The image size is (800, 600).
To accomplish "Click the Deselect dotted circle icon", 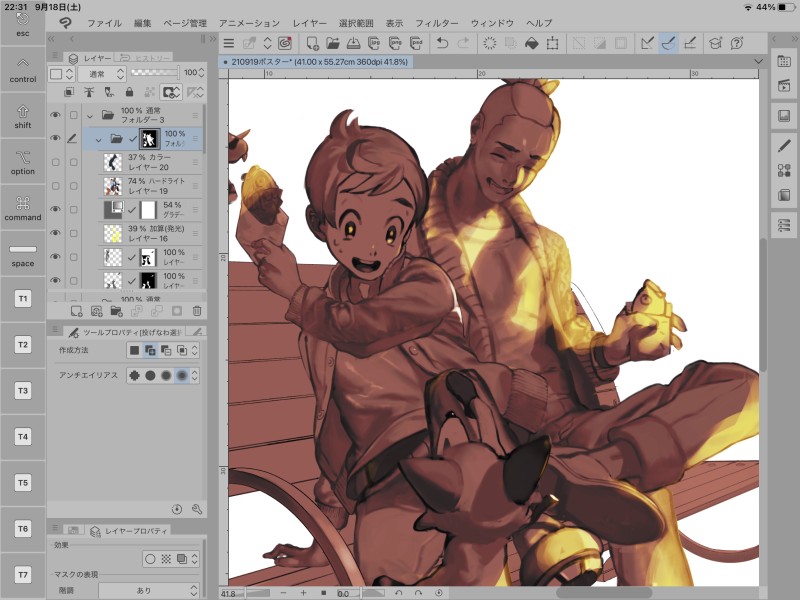I will (x=490, y=43).
